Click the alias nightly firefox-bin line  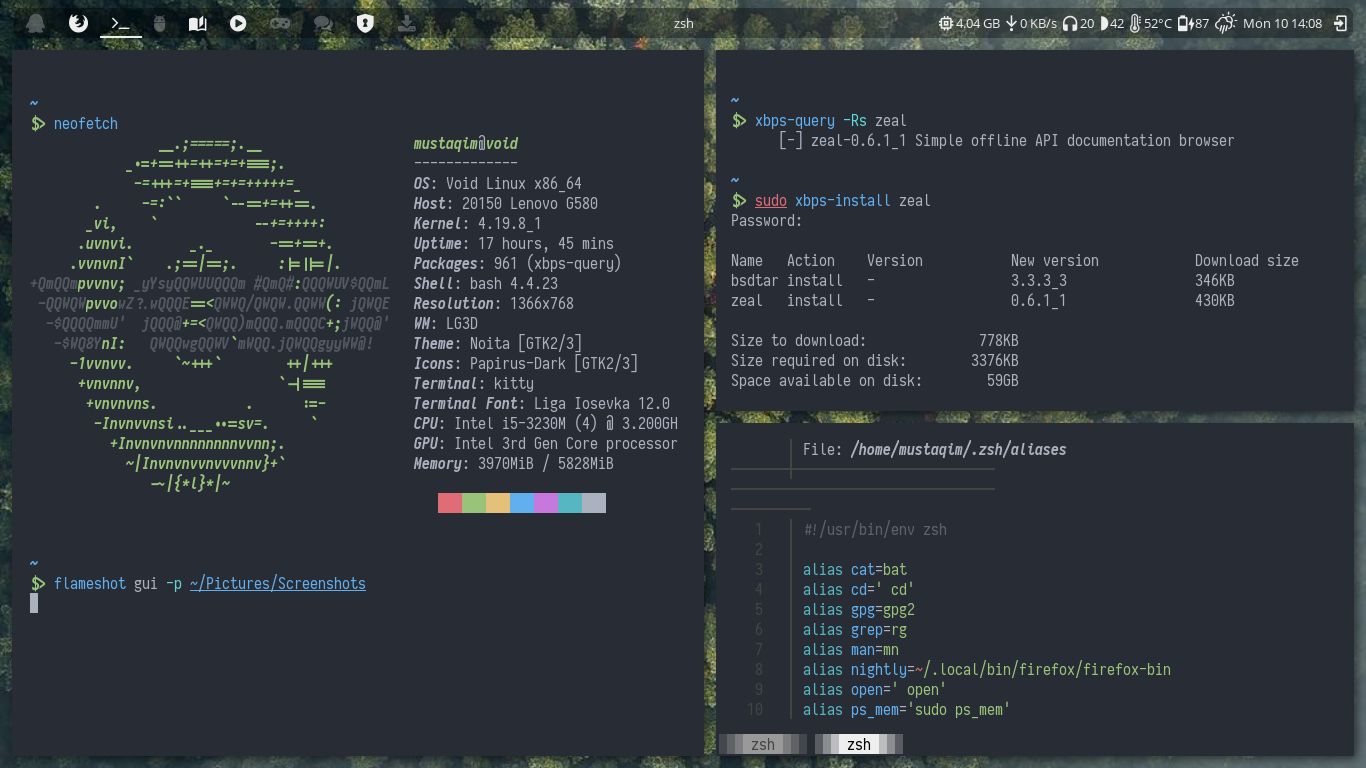pyautogui.click(x=987, y=670)
